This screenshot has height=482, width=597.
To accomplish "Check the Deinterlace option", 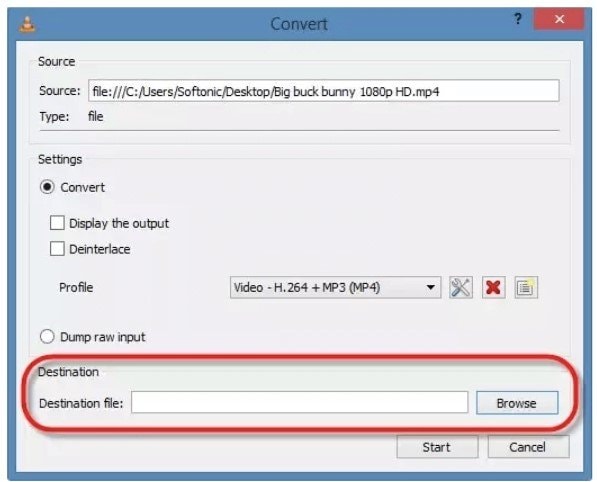I will tap(57, 249).
